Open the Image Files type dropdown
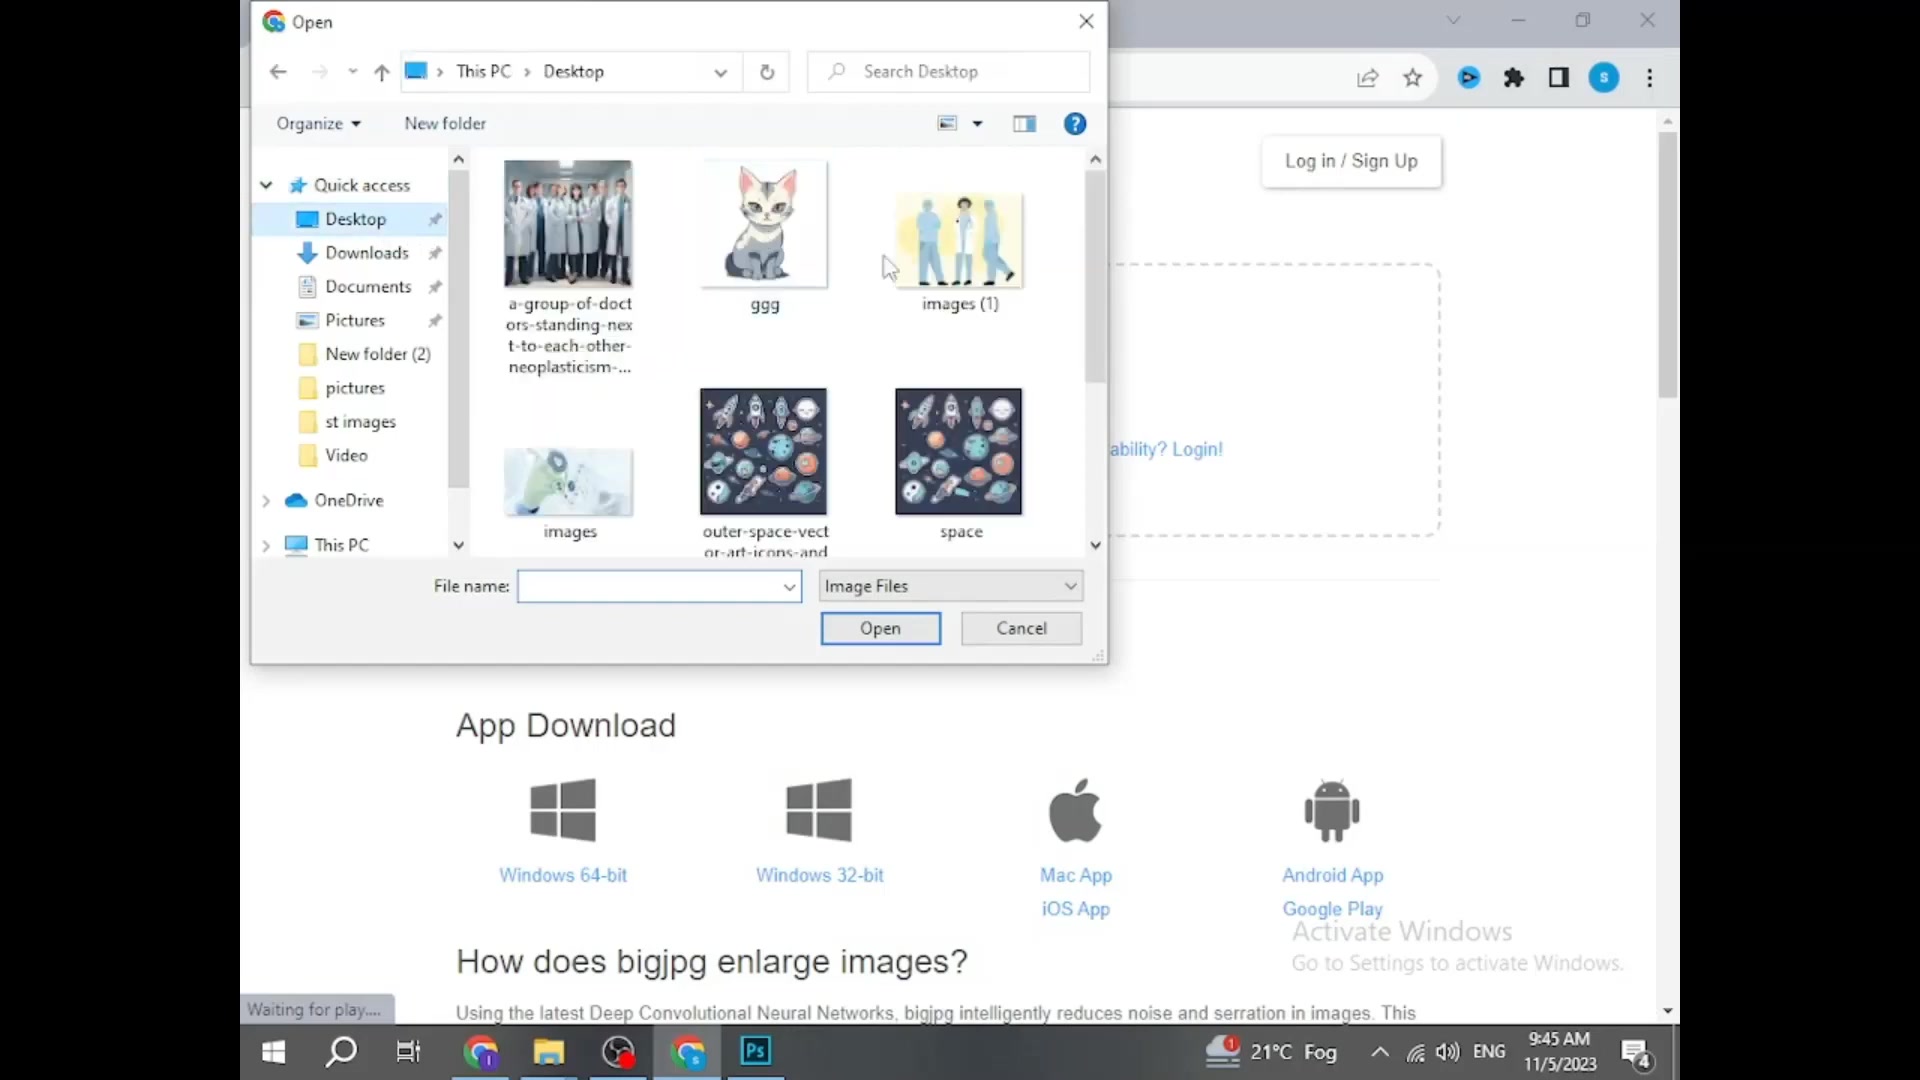The image size is (1920, 1080). (x=950, y=586)
